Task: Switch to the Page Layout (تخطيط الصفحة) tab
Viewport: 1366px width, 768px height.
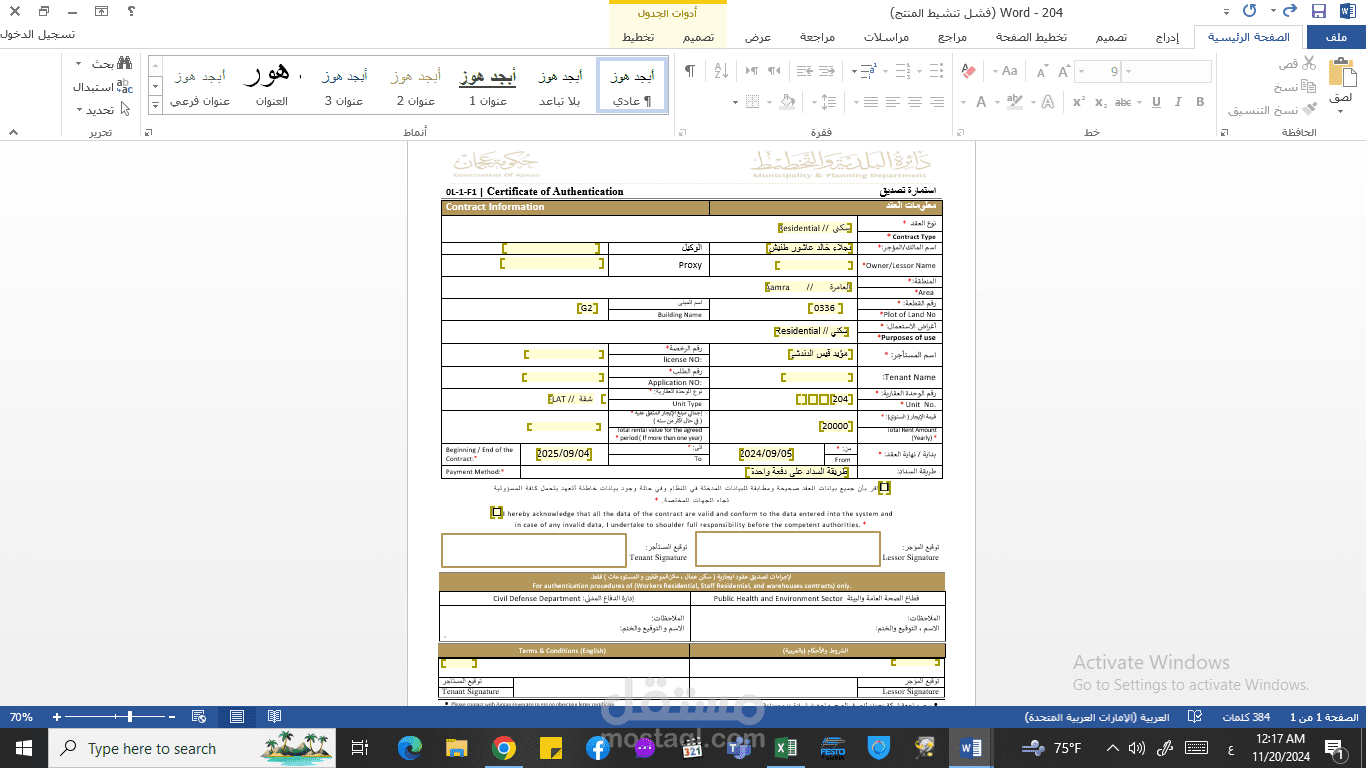Action: (x=1031, y=37)
